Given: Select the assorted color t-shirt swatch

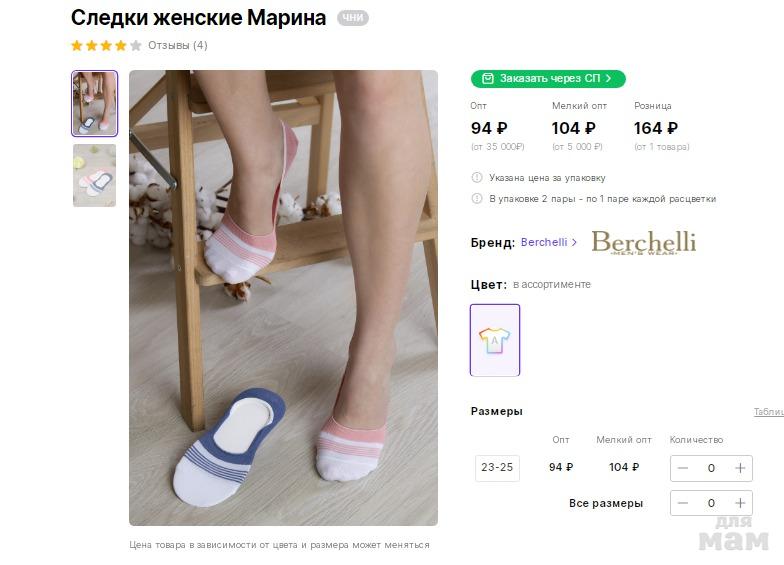Looking at the screenshot, I should [x=495, y=340].
